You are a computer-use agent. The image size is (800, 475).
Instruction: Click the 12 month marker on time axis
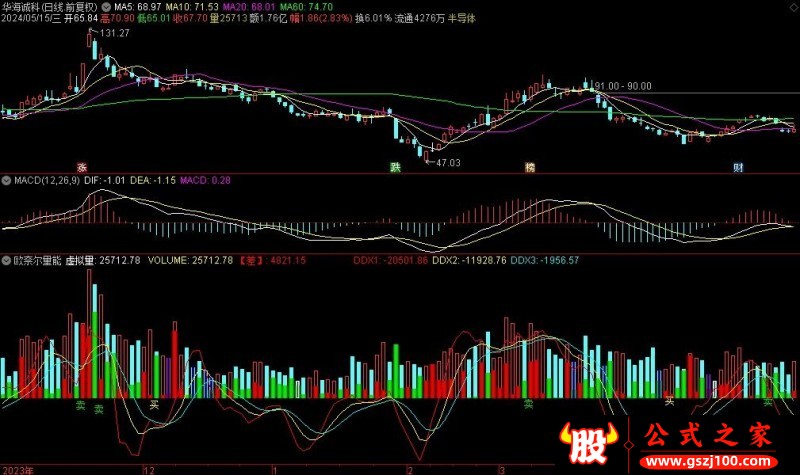pos(150,468)
